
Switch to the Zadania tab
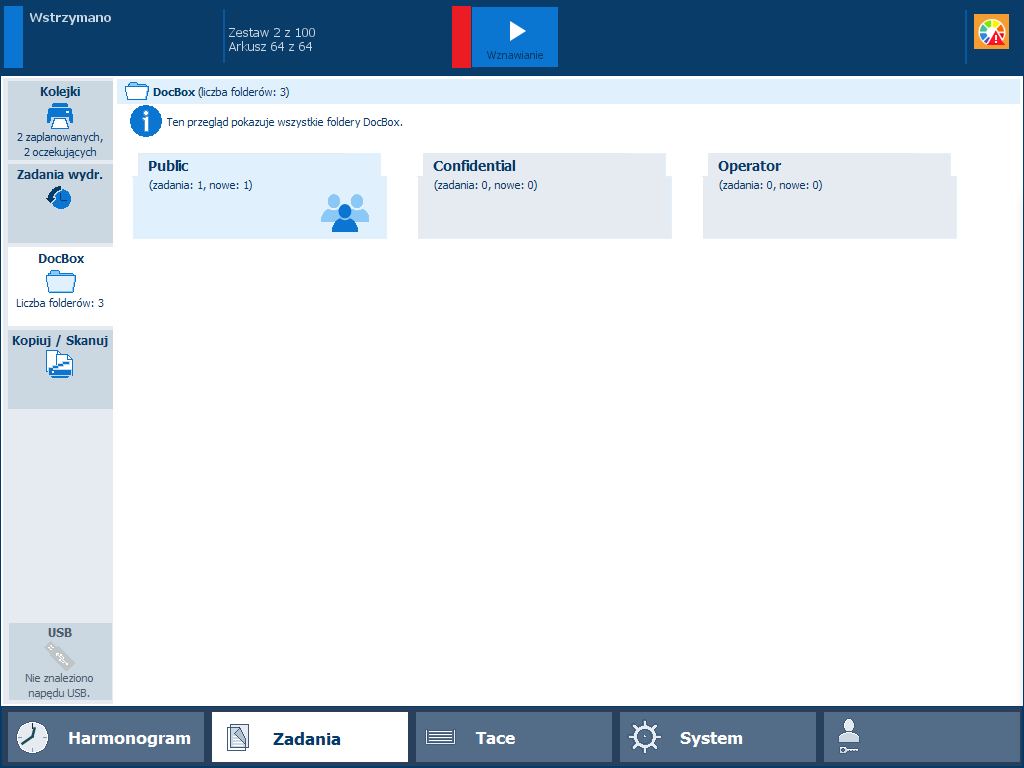pos(310,737)
